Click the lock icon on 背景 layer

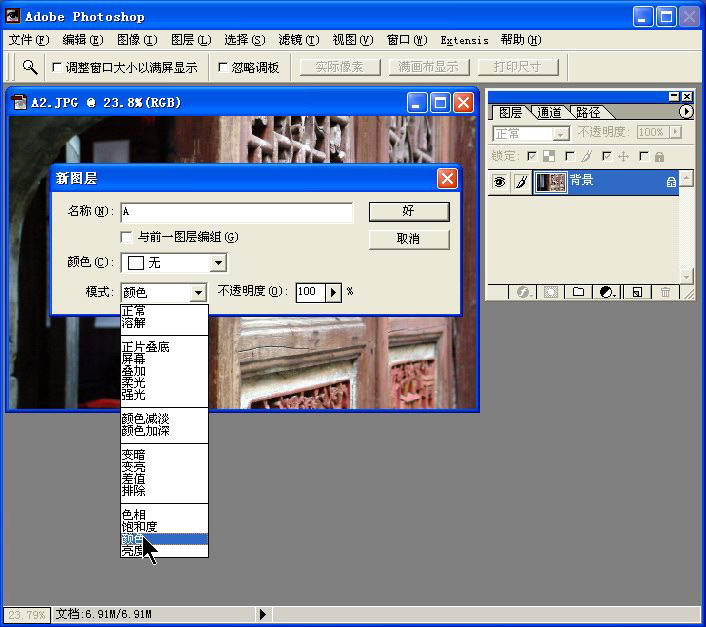click(x=671, y=182)
